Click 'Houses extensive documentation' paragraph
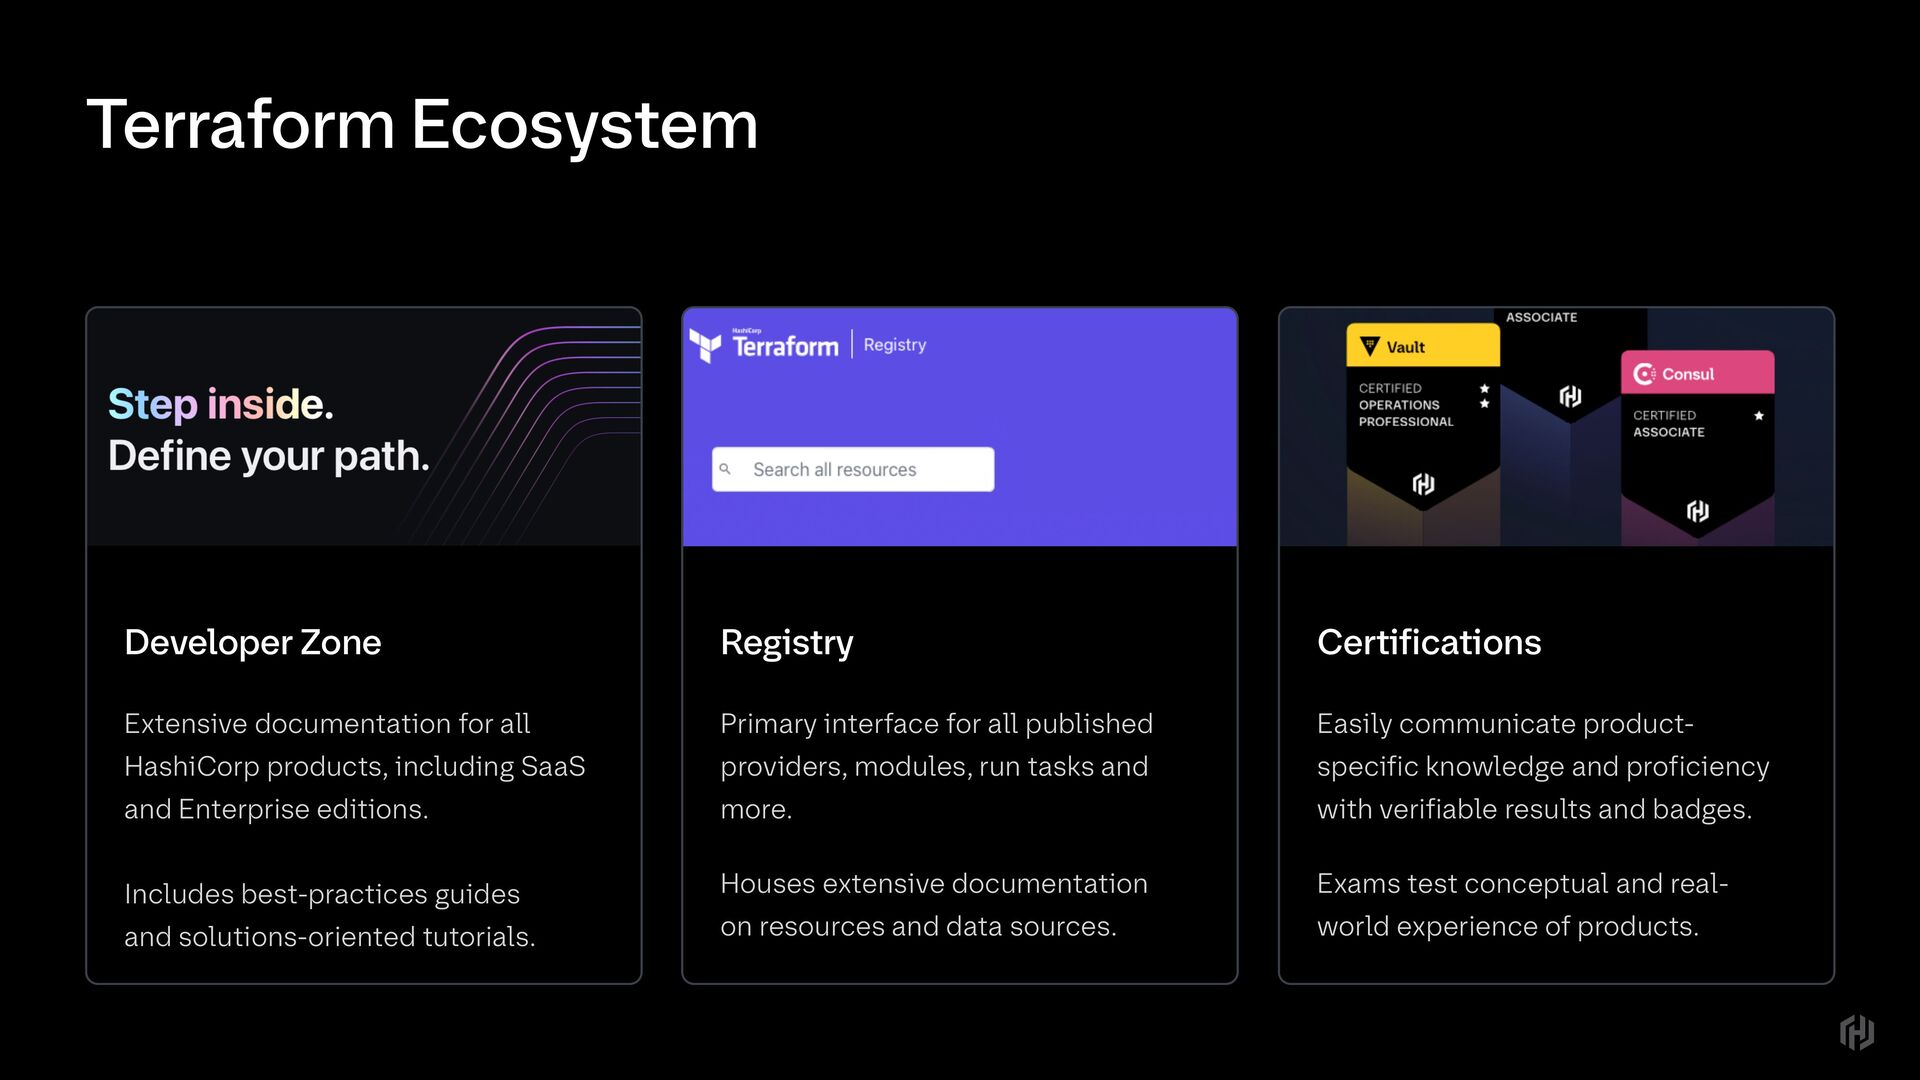 (x=934, y=905)
